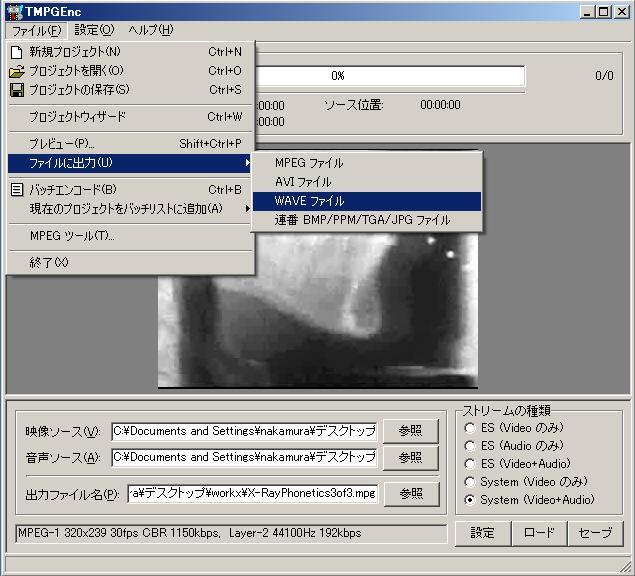Select AVI ファイル output option

pyautogui.click(x=367, y=182)
